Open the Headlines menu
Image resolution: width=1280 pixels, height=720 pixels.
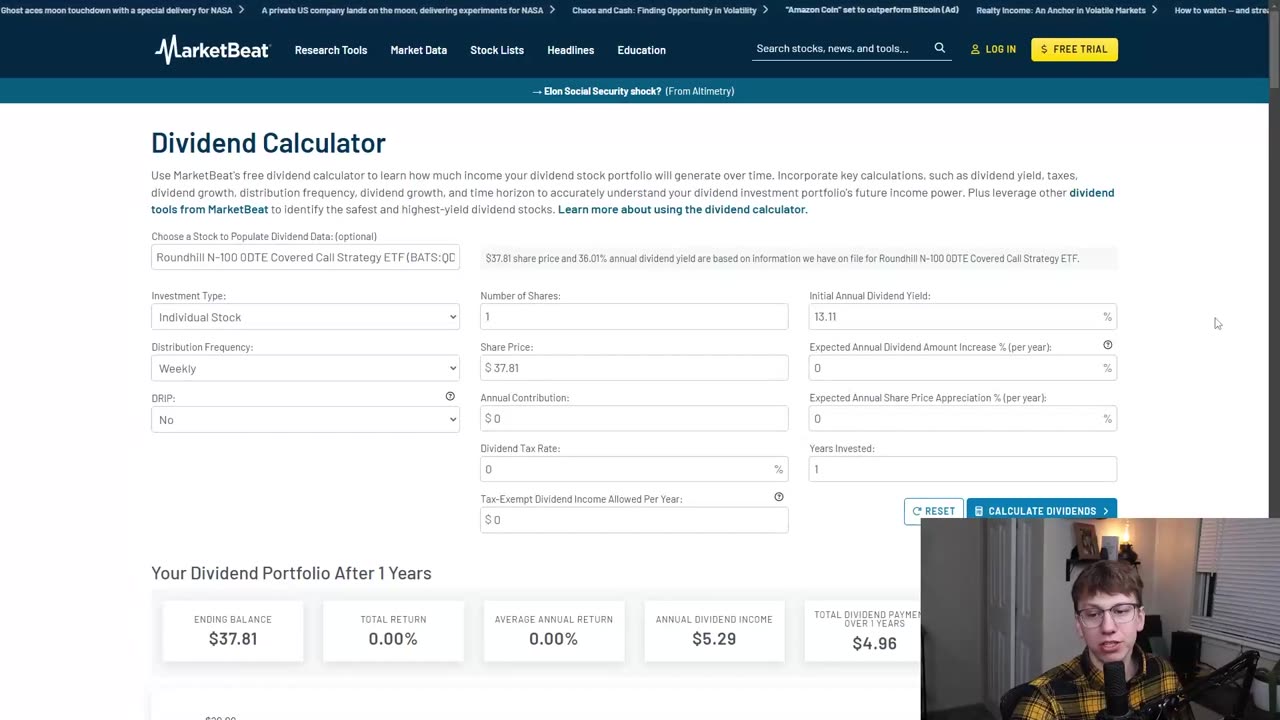pos(570,50)
